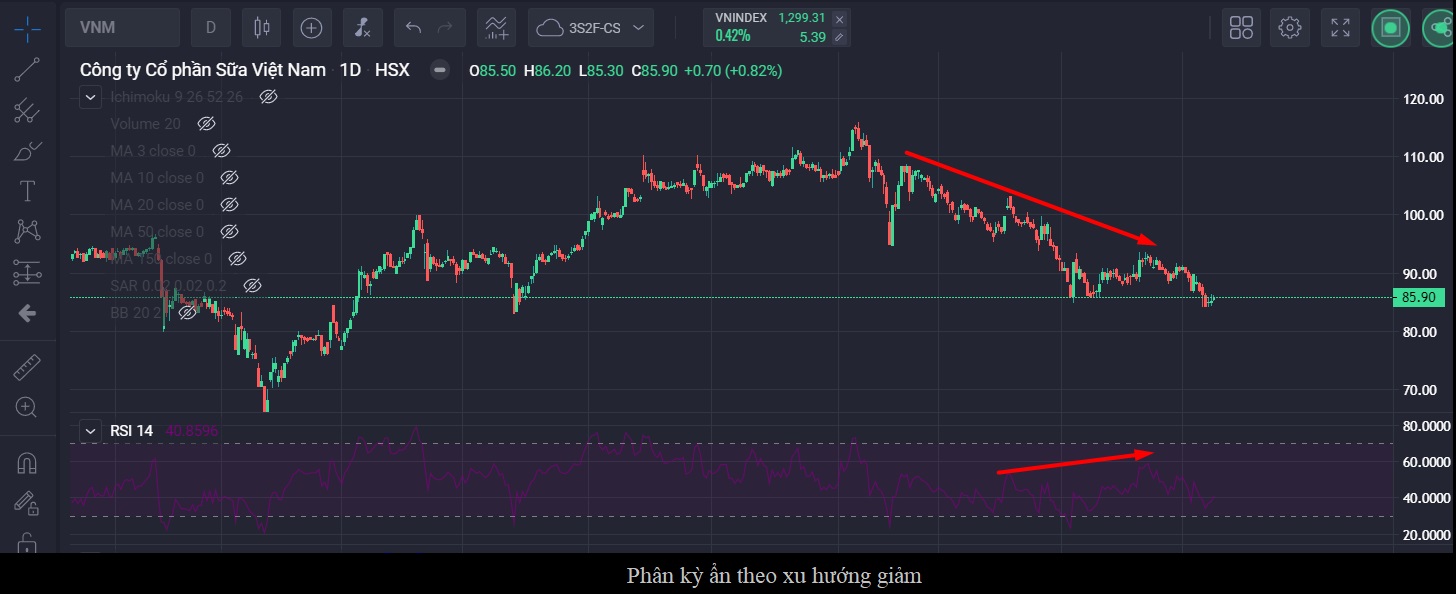The width and height of the screenshot is (1456, 594).
Task: Open the 3S2F-CS layout dropdown
Action: pyautogui.click(x=591, y=28)
